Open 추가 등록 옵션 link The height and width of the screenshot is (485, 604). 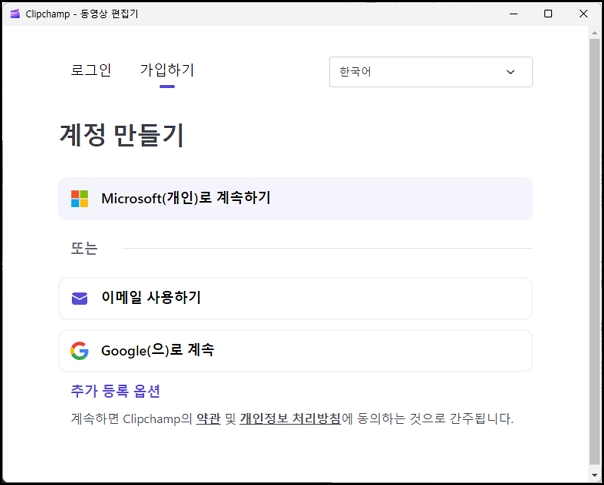pos(115,391)
